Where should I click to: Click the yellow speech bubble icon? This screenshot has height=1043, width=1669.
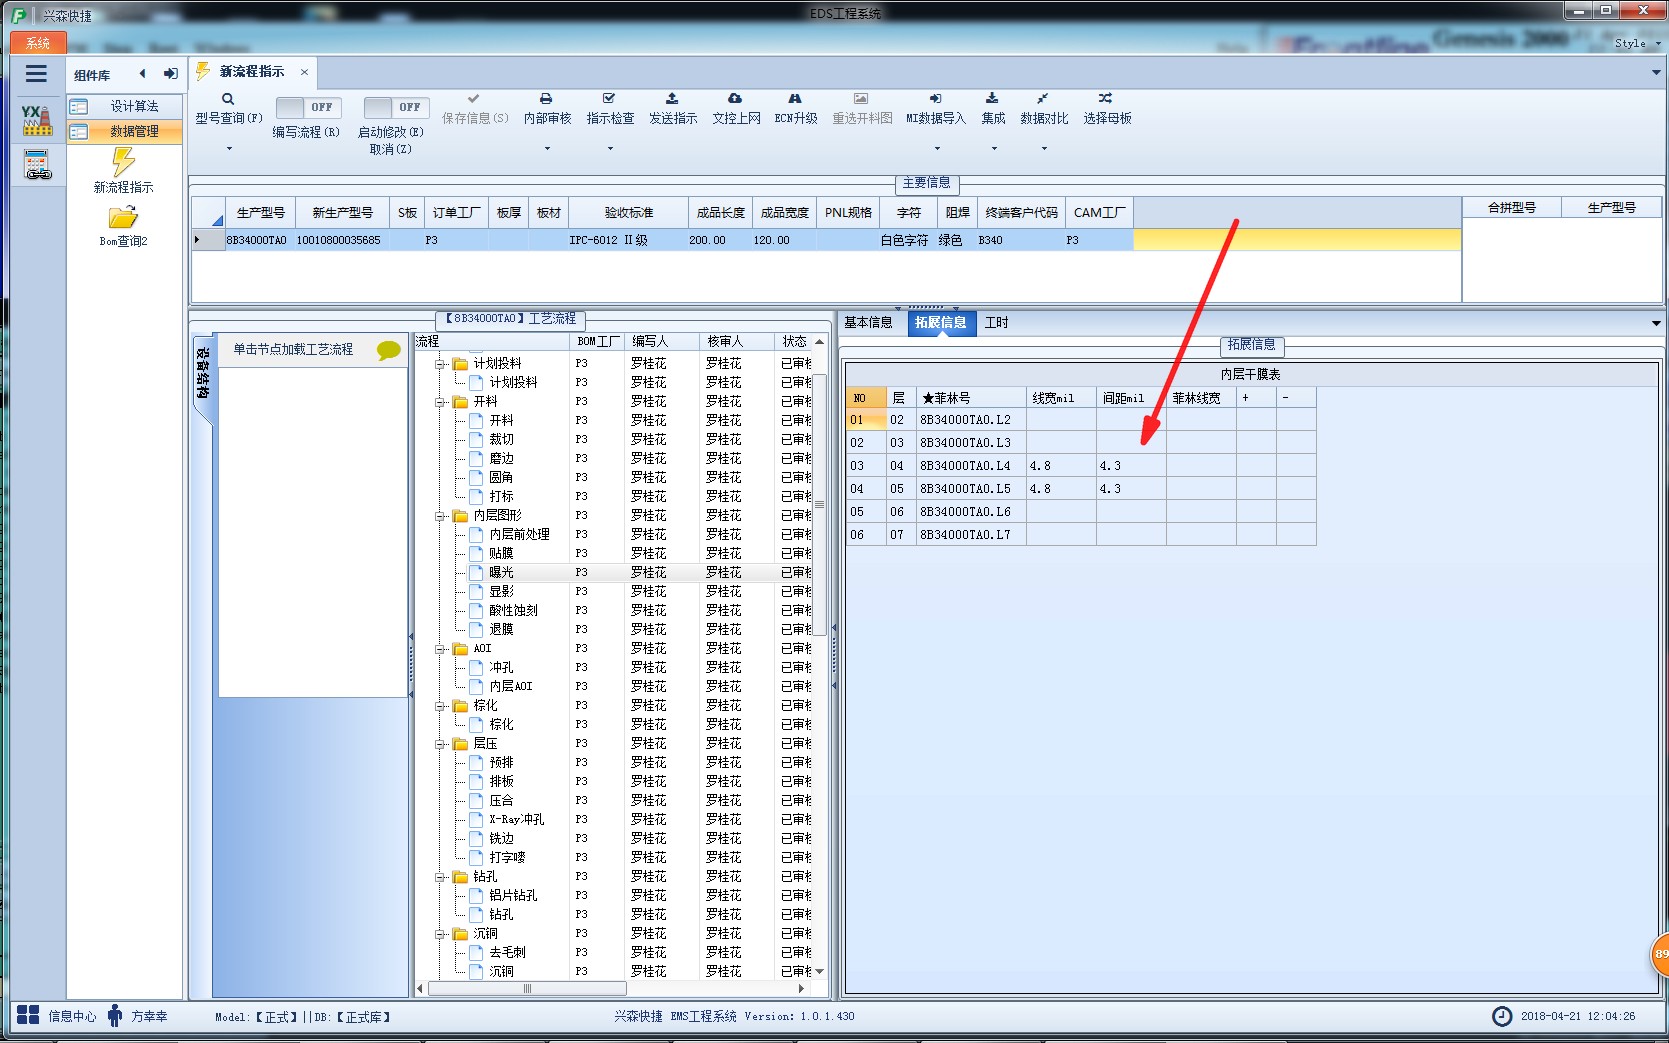[x=388, y=350]
